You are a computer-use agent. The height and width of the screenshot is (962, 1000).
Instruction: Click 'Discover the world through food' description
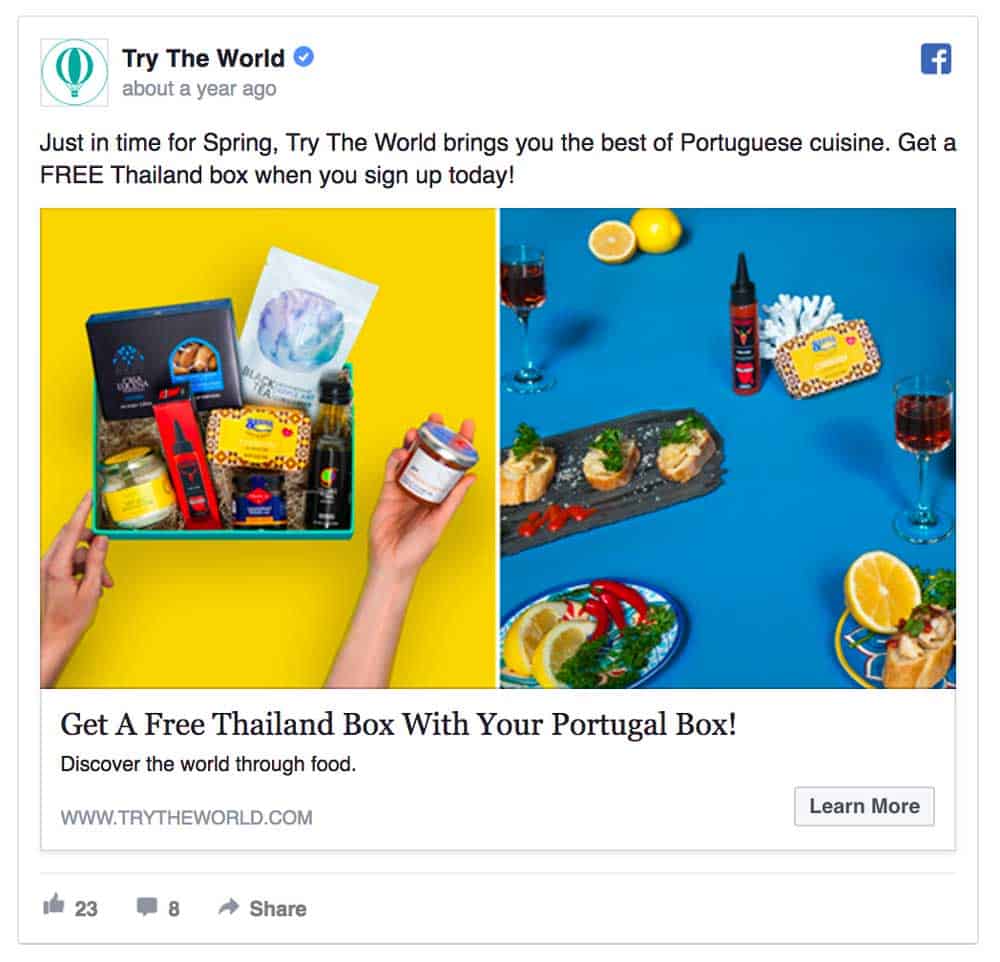tap(208, 764)
